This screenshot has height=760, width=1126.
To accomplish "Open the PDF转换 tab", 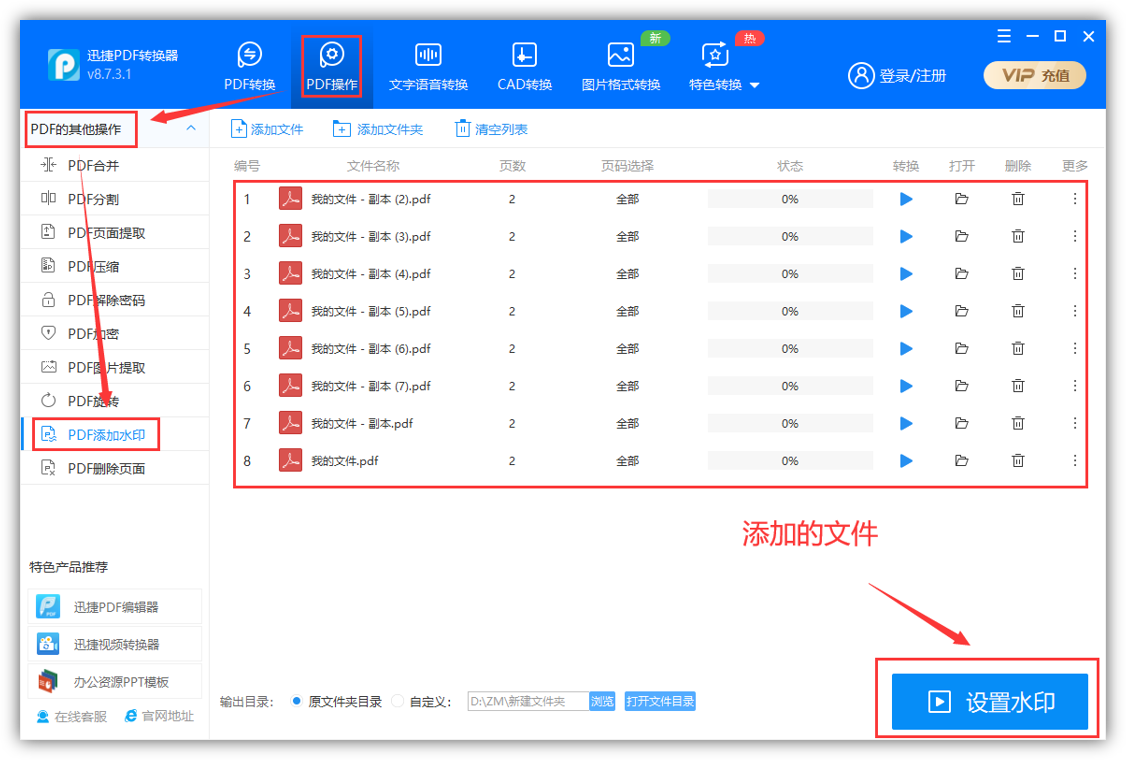I will [249, 66].
